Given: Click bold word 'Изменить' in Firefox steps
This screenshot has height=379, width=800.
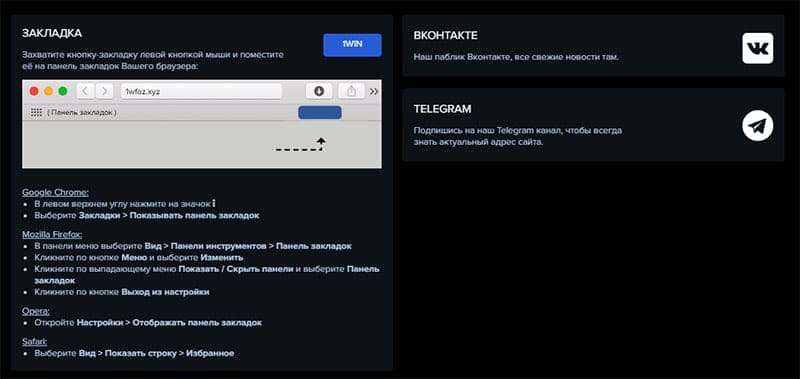Looking at the screenshot, I should click(x=221, y=257).
